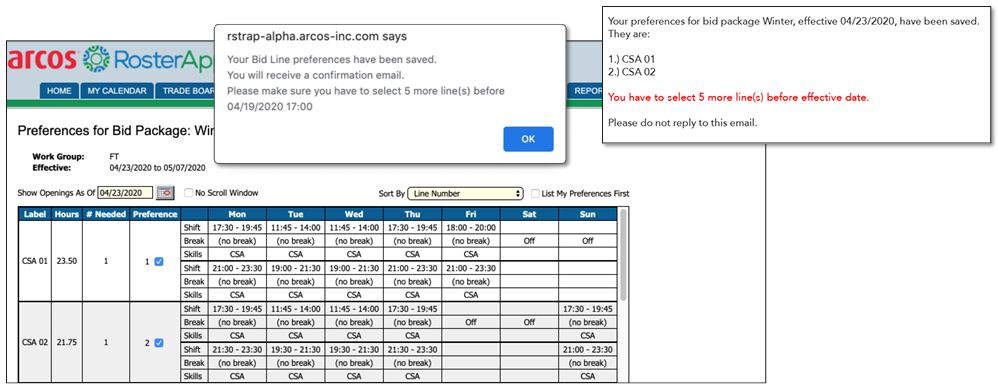The height and width of the screenshot is (388, 998).
Task: Uncheck CSA 02 preference checkbox
Action: click(158, 342)
